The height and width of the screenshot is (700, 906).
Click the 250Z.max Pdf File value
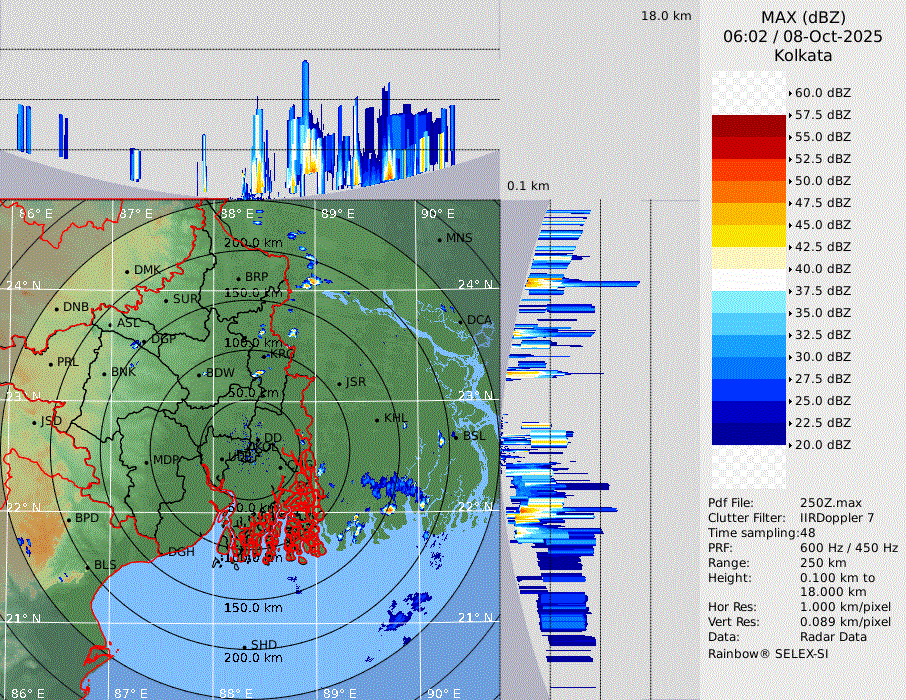coord(831,503)
